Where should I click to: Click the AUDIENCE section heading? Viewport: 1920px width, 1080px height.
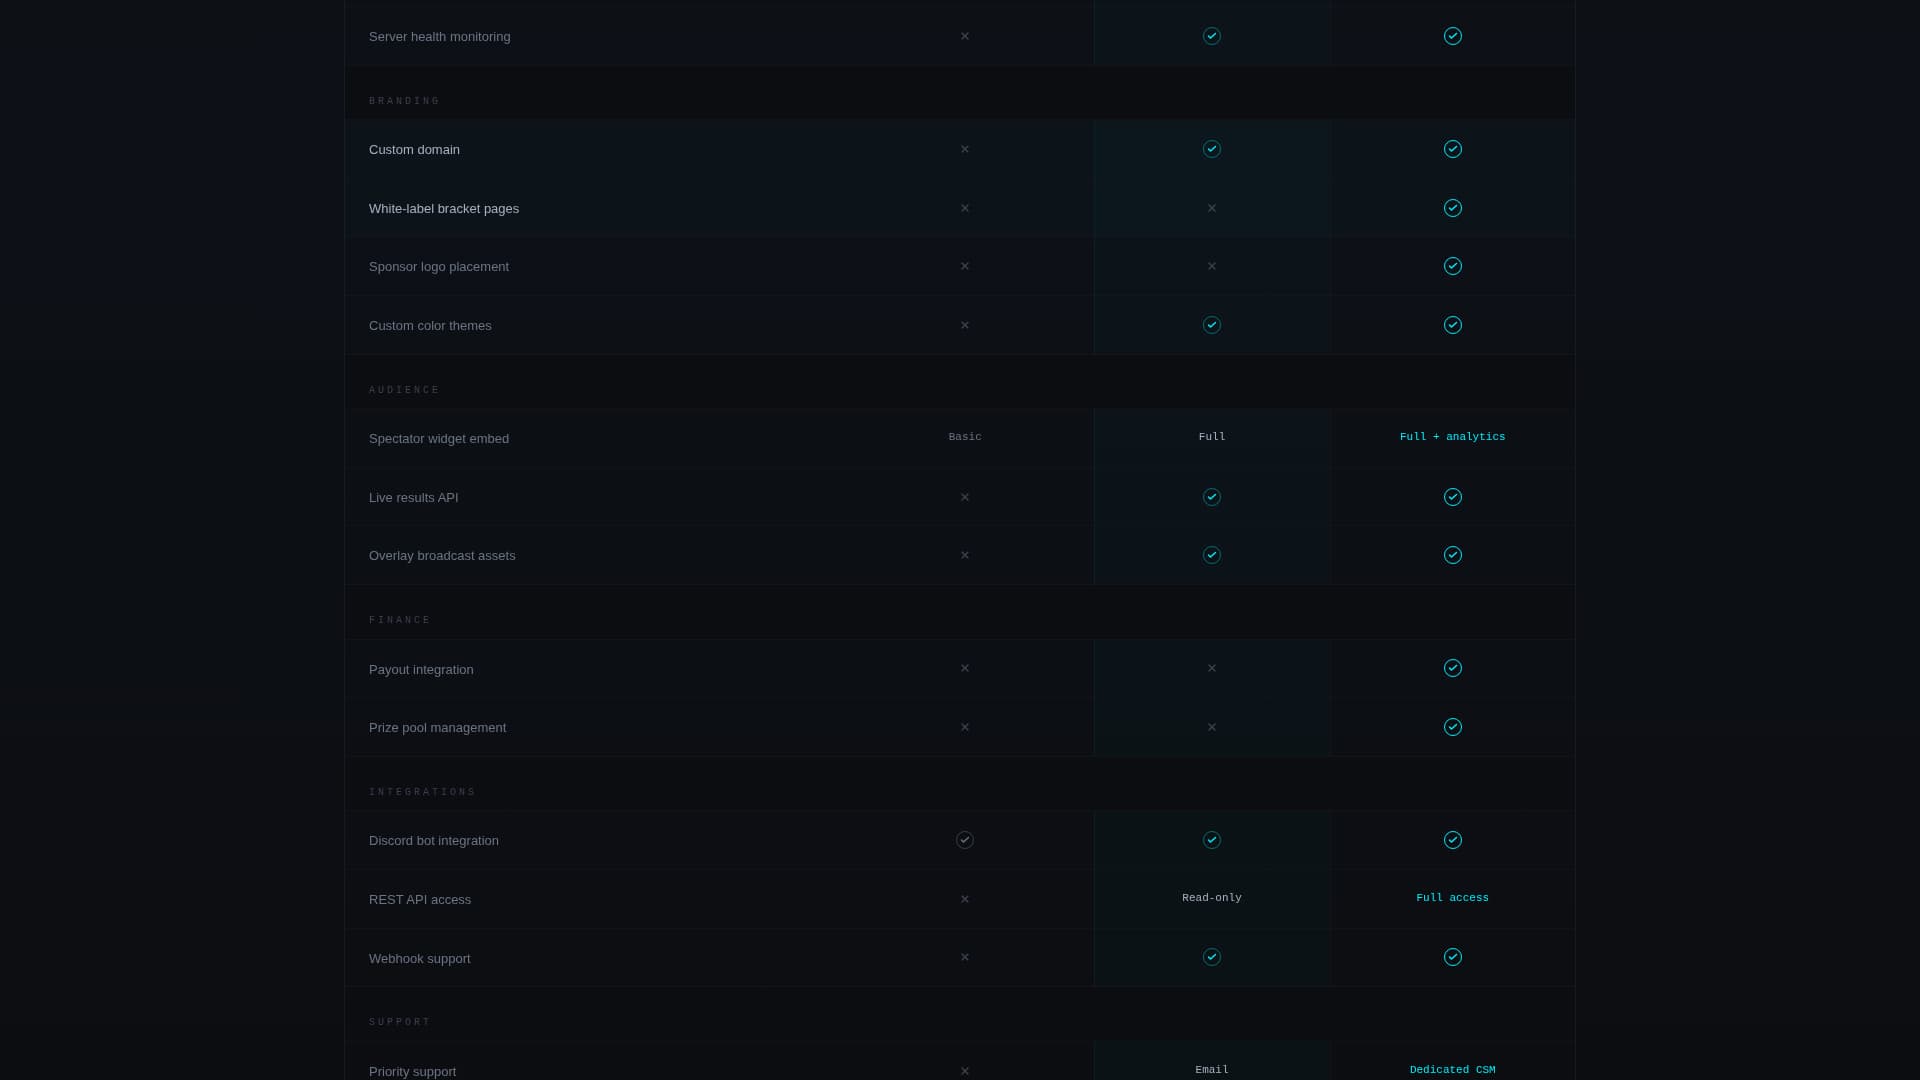pos(405,390)
